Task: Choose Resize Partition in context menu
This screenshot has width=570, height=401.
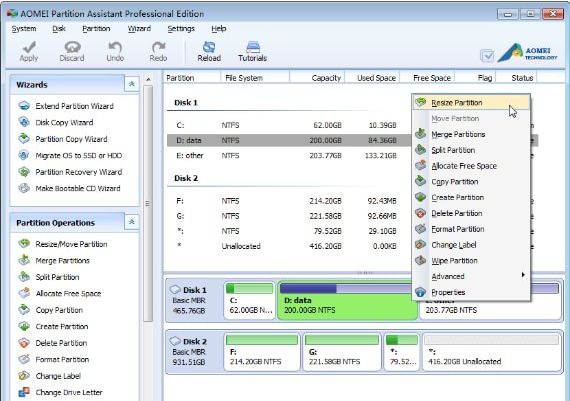Action: (471, 103)
